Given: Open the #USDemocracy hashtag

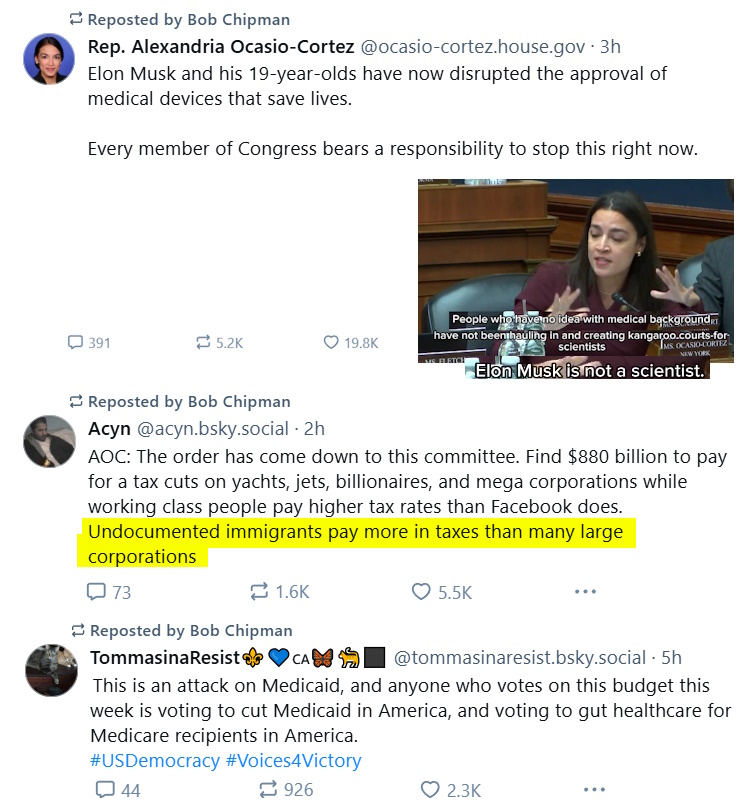Looking at the screenshot, I should [x=155, y=760].
